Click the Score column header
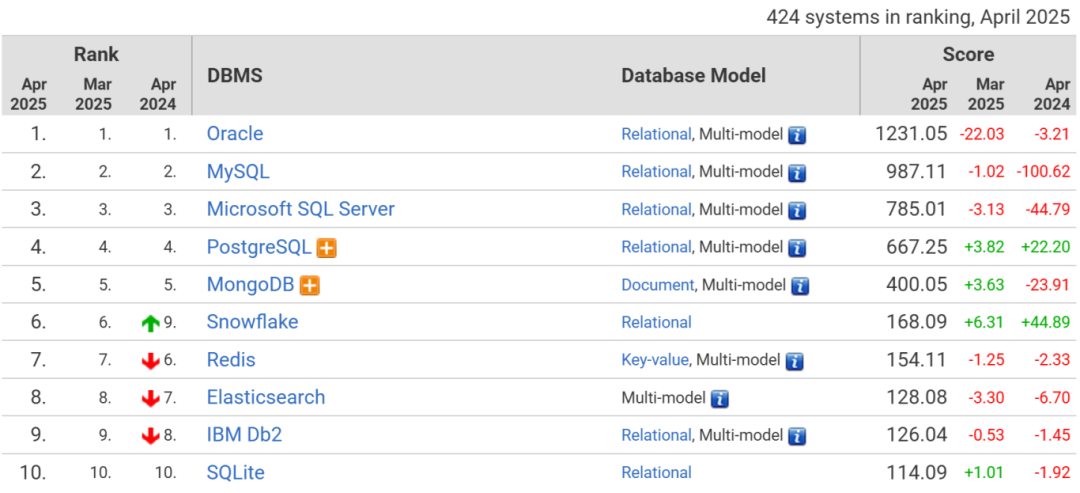Screen dimensions: 1080x493 967,55
